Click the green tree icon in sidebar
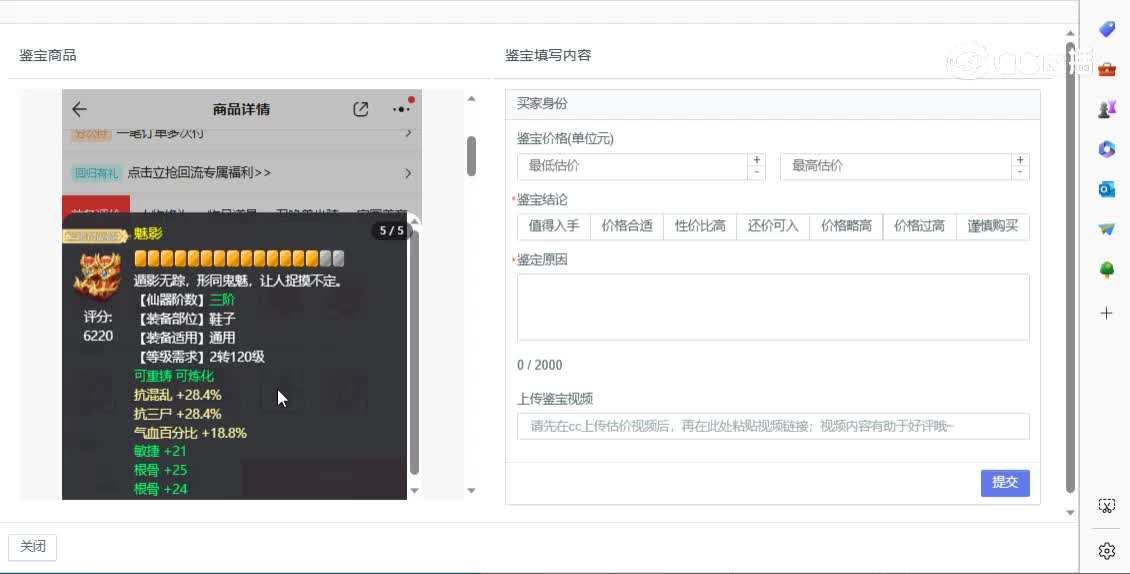Image resolution: width=1130 pixels, height=574 pixels. (1107, 270)
